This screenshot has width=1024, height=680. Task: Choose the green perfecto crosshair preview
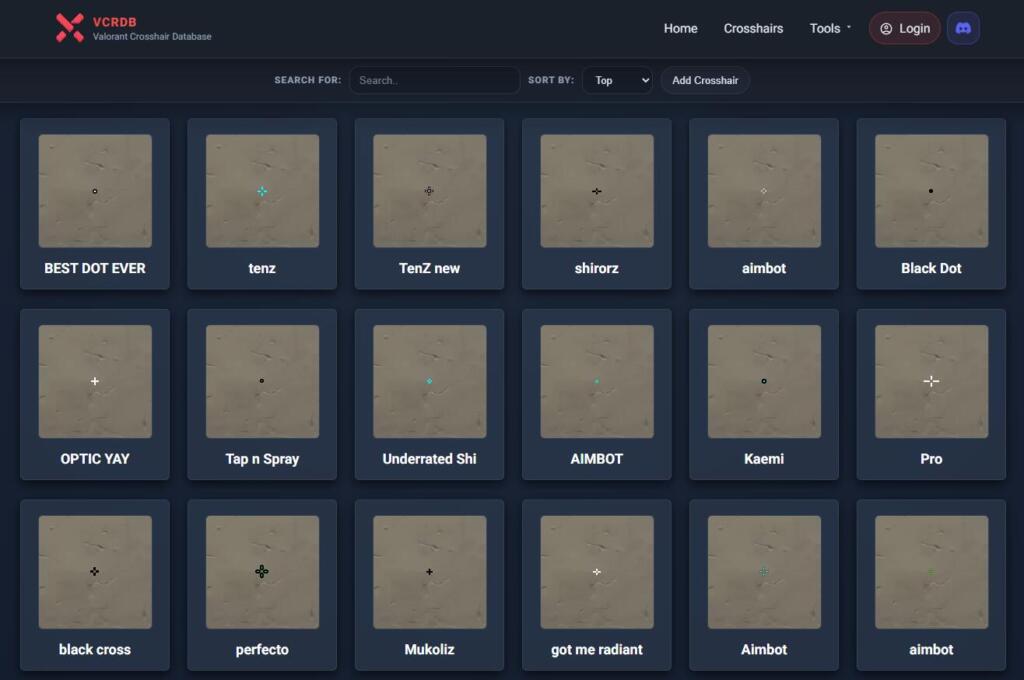262,572
